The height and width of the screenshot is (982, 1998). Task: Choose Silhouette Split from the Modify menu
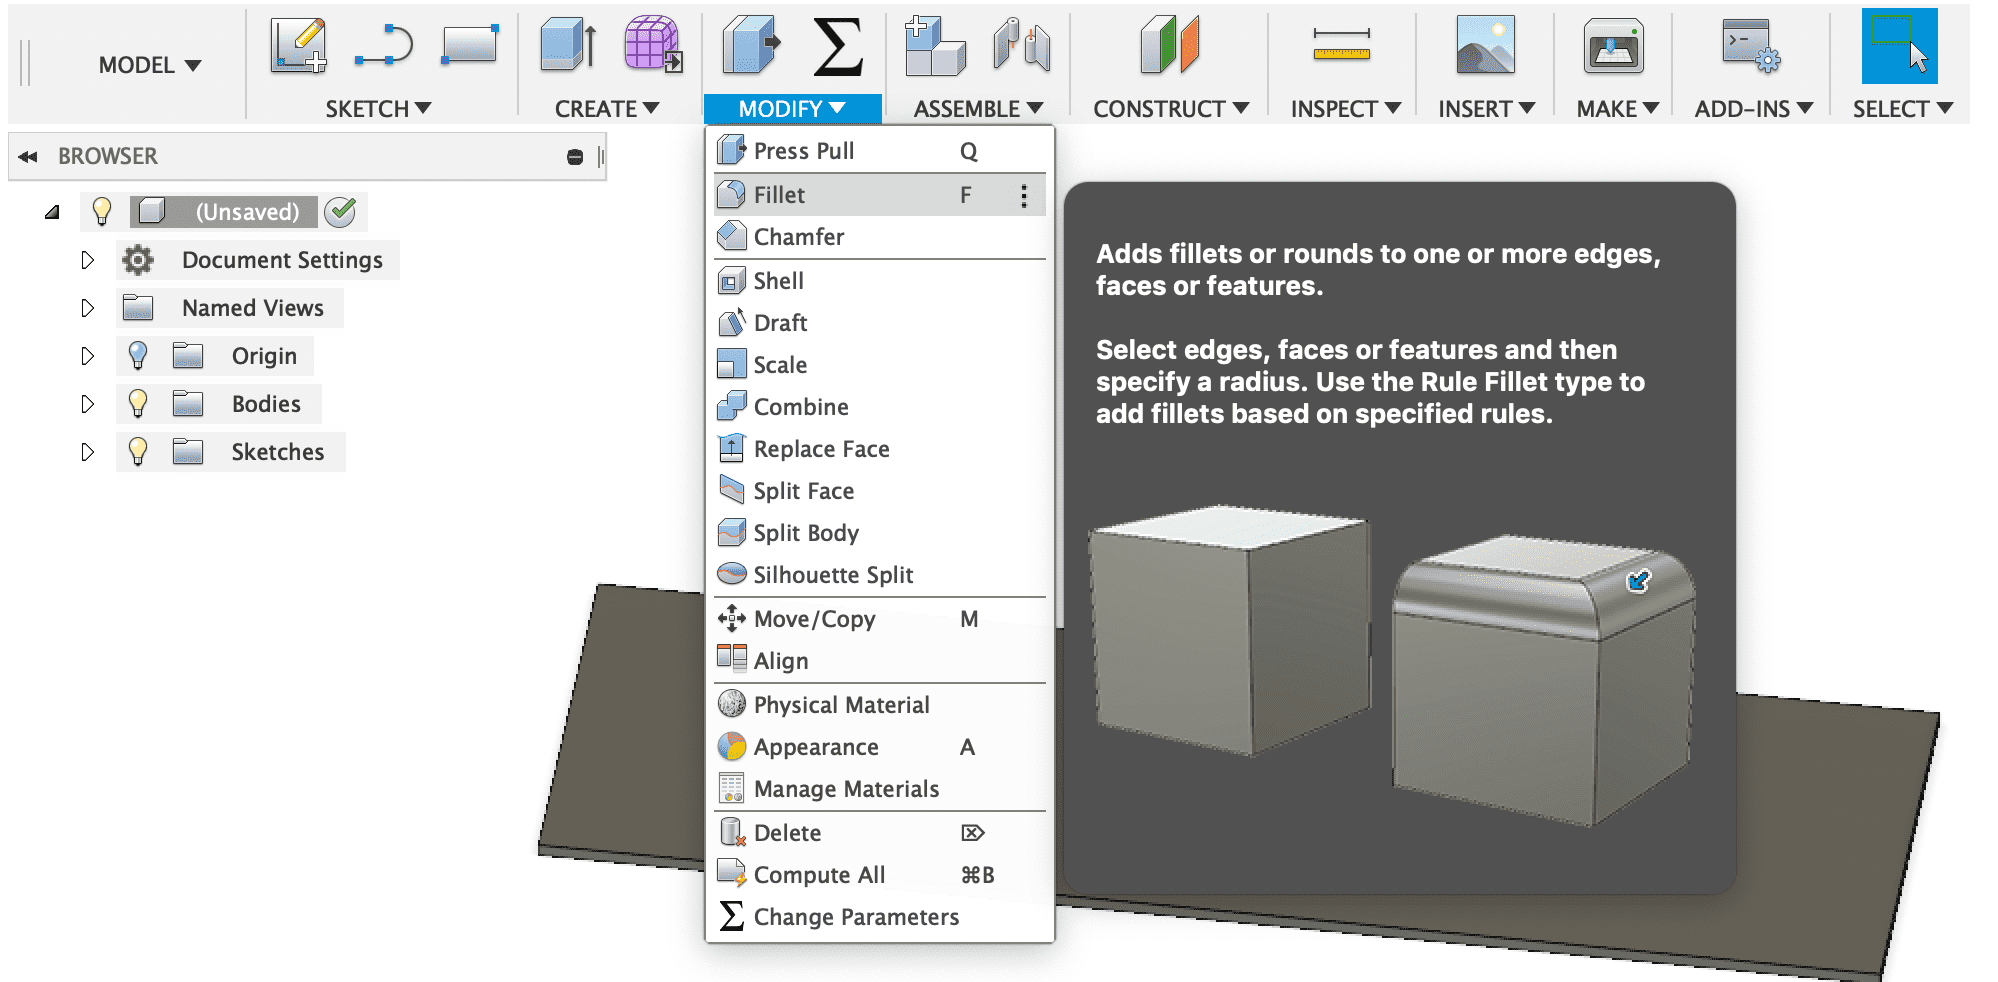pyautogui.click(x=880, y=575)
